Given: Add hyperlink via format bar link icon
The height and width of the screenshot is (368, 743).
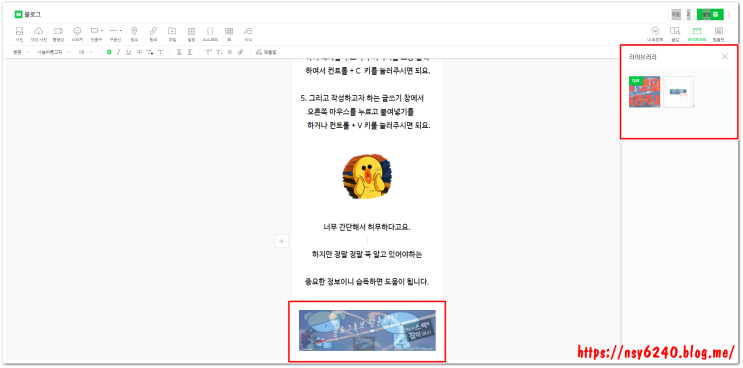Looking at the screenshot, I should pos(240,52).
